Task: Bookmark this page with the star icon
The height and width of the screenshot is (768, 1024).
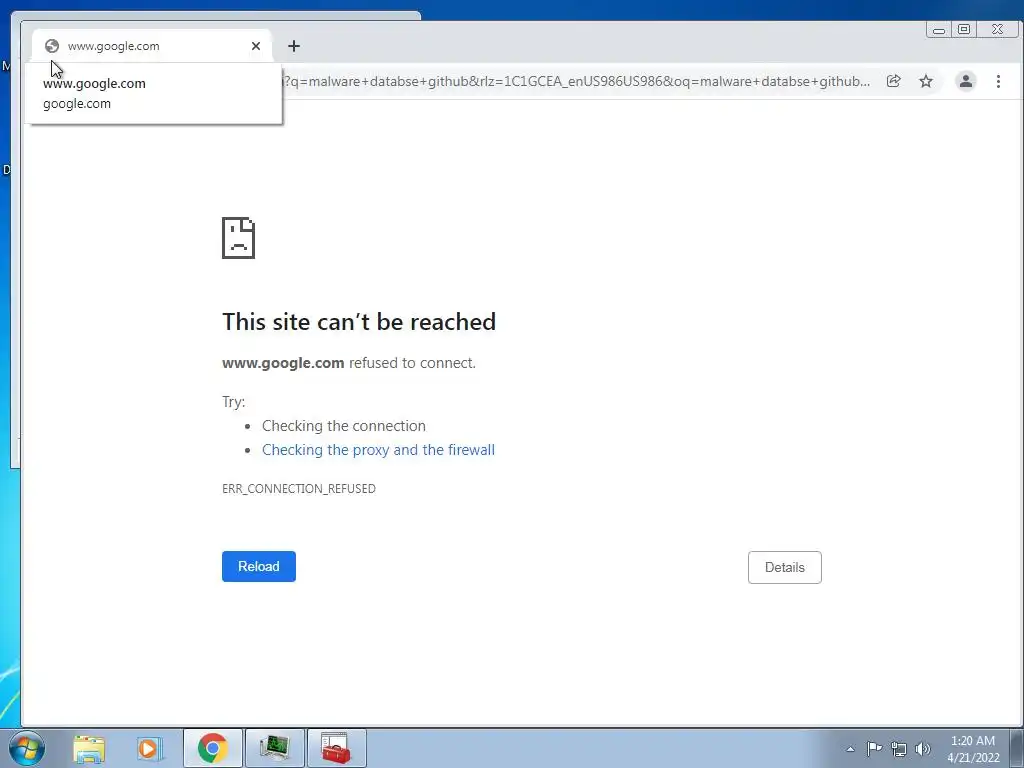Action: pos(926,81)
